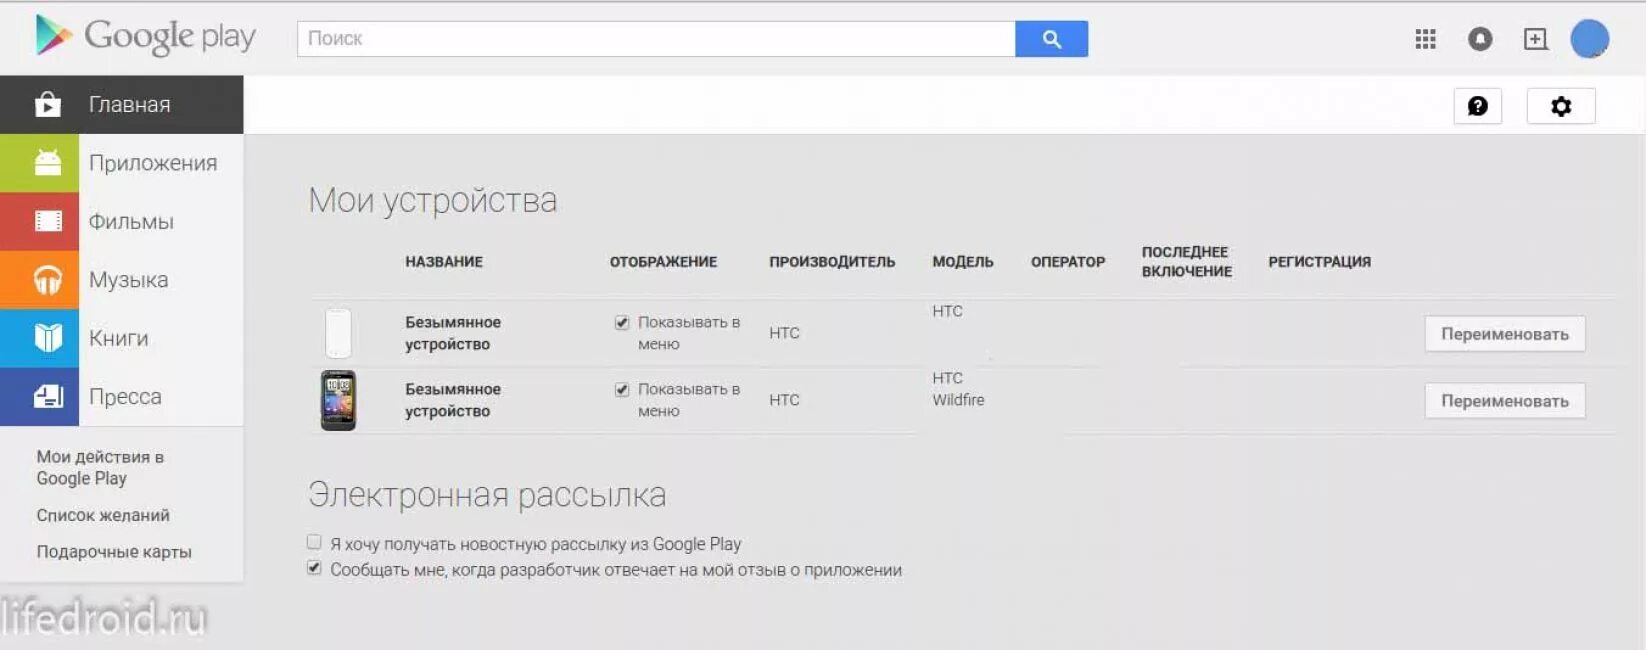Click the Регистрация column header
This screenshot has width=1646, height=650.
click(1320, 262)
